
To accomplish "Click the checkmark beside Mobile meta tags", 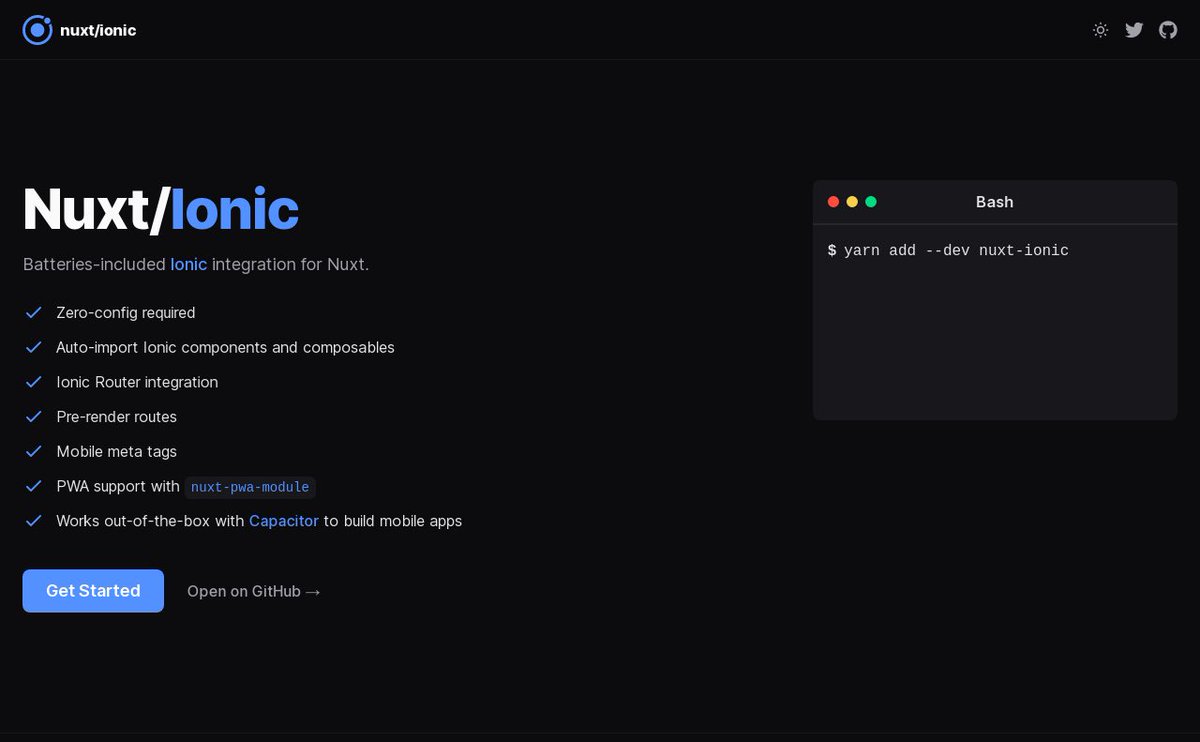I will [34, 452].
